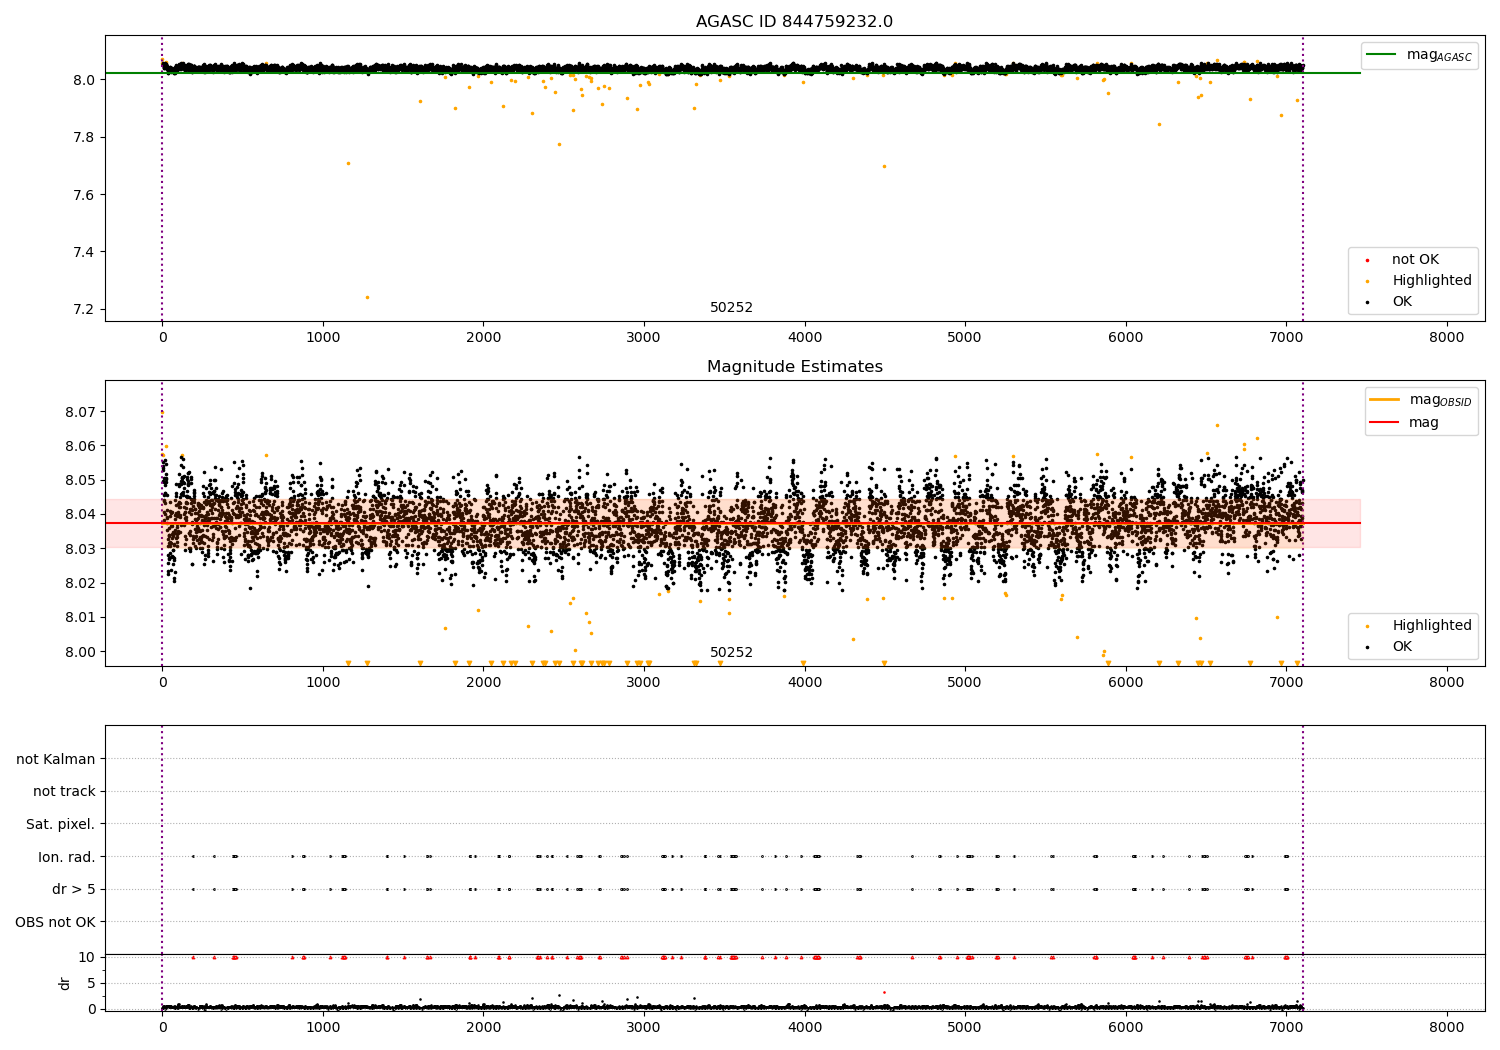Viewport: 1500px width, 1050px height.
Task: Click dr axis tick '5' in bottom panel
Action: (x=91, y=983)
